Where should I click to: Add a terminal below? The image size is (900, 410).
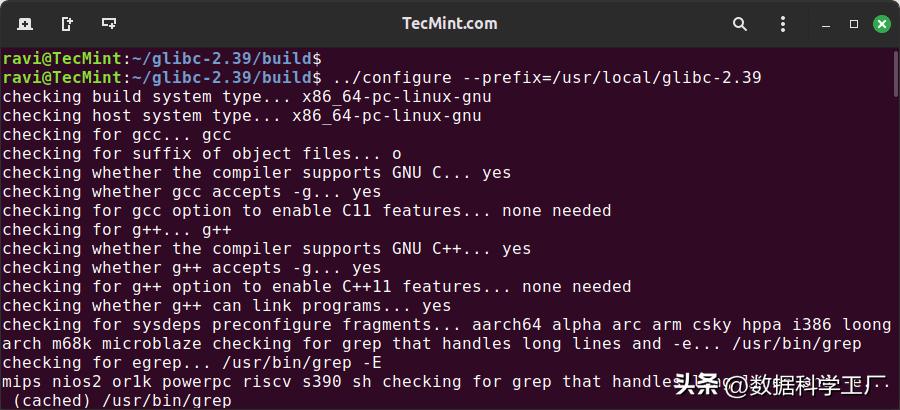109,24
